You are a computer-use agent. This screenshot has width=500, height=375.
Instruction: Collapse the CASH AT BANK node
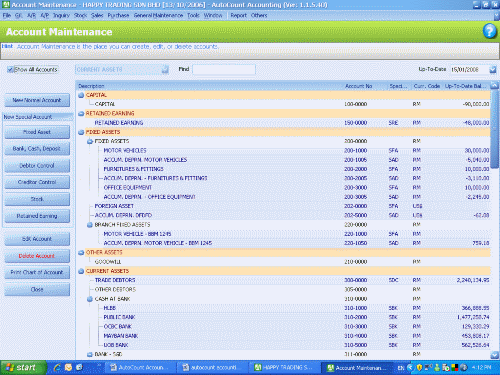tap(90, 299)
